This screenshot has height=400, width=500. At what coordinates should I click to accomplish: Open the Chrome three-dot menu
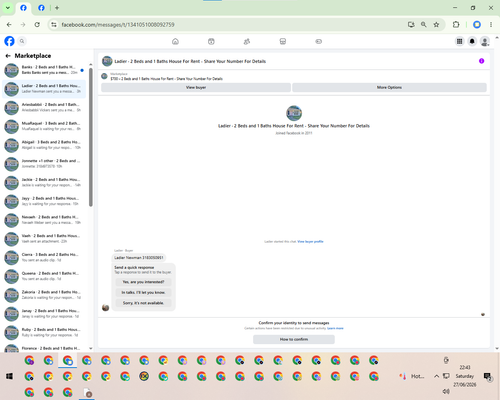491,25
